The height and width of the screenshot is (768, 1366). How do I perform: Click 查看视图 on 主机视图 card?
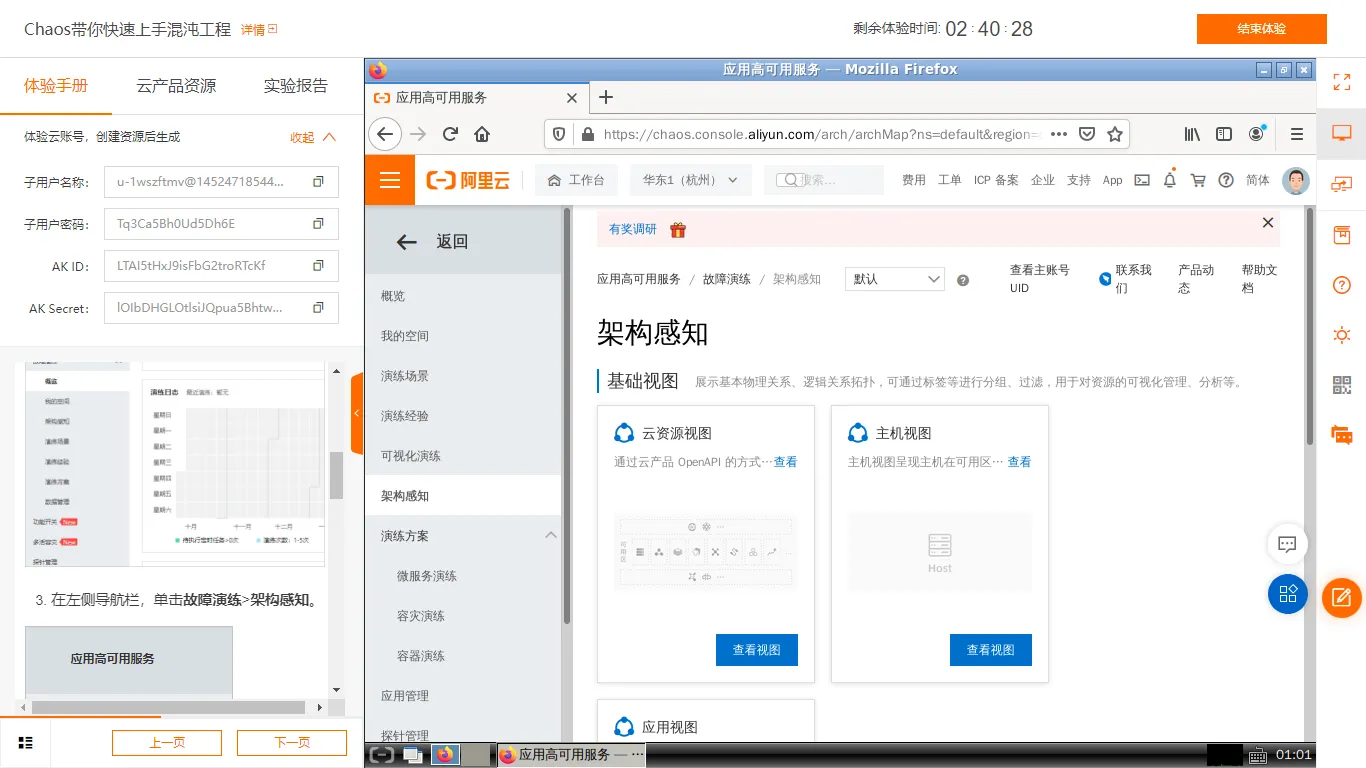[x=991, y=650]
